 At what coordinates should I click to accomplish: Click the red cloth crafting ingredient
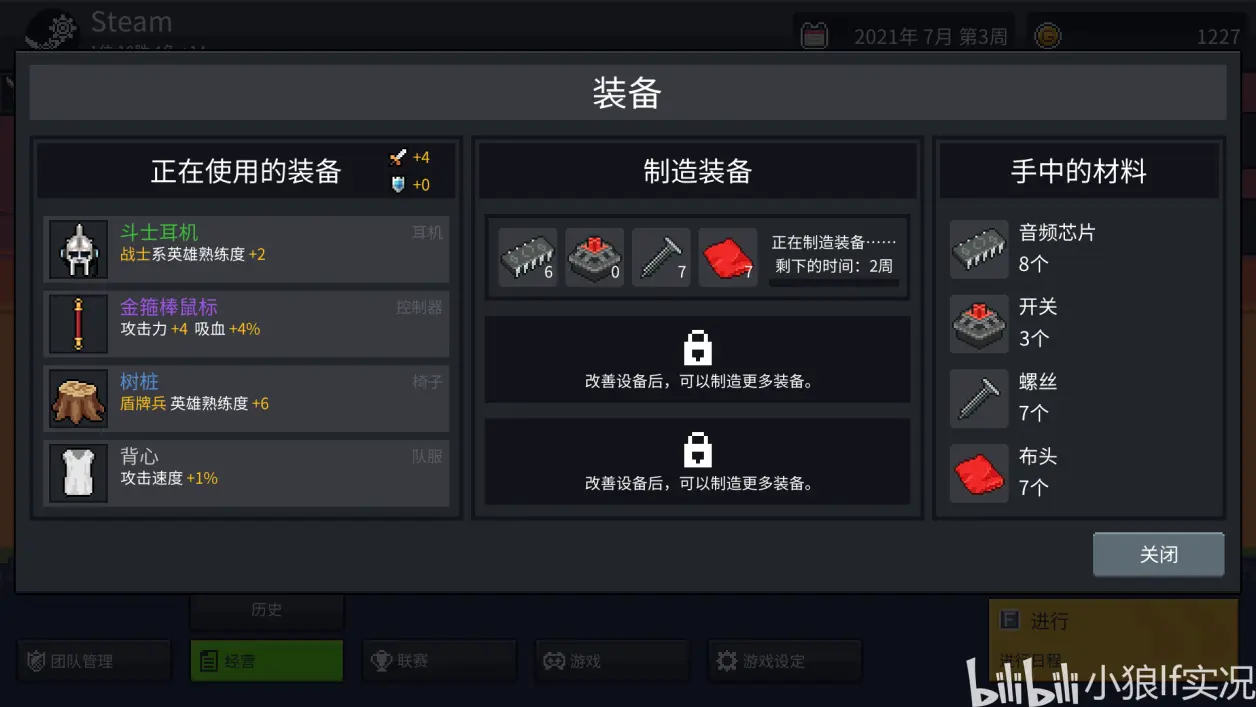728,257
